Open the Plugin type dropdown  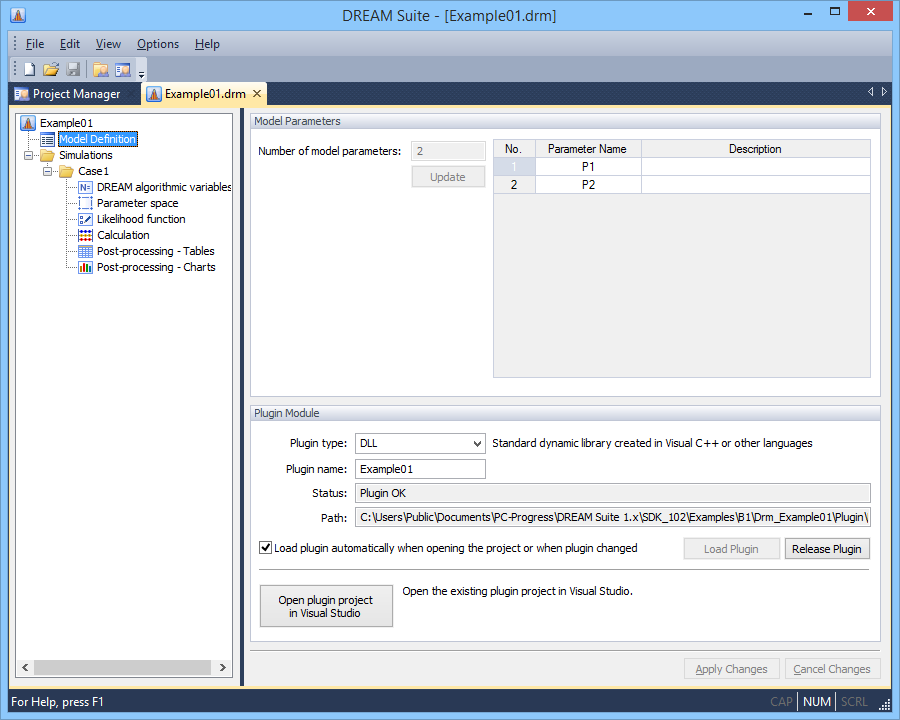(476, 443)
